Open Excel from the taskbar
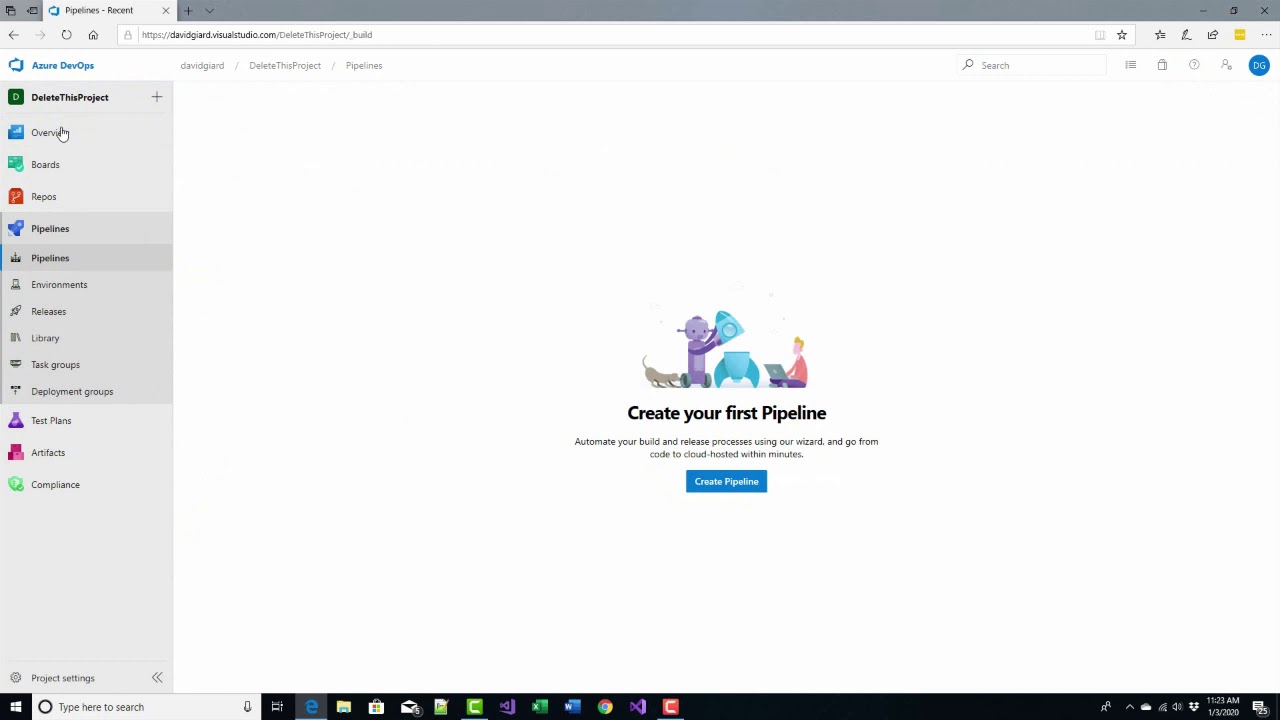The image size is (1280, 720). [539, 707]
